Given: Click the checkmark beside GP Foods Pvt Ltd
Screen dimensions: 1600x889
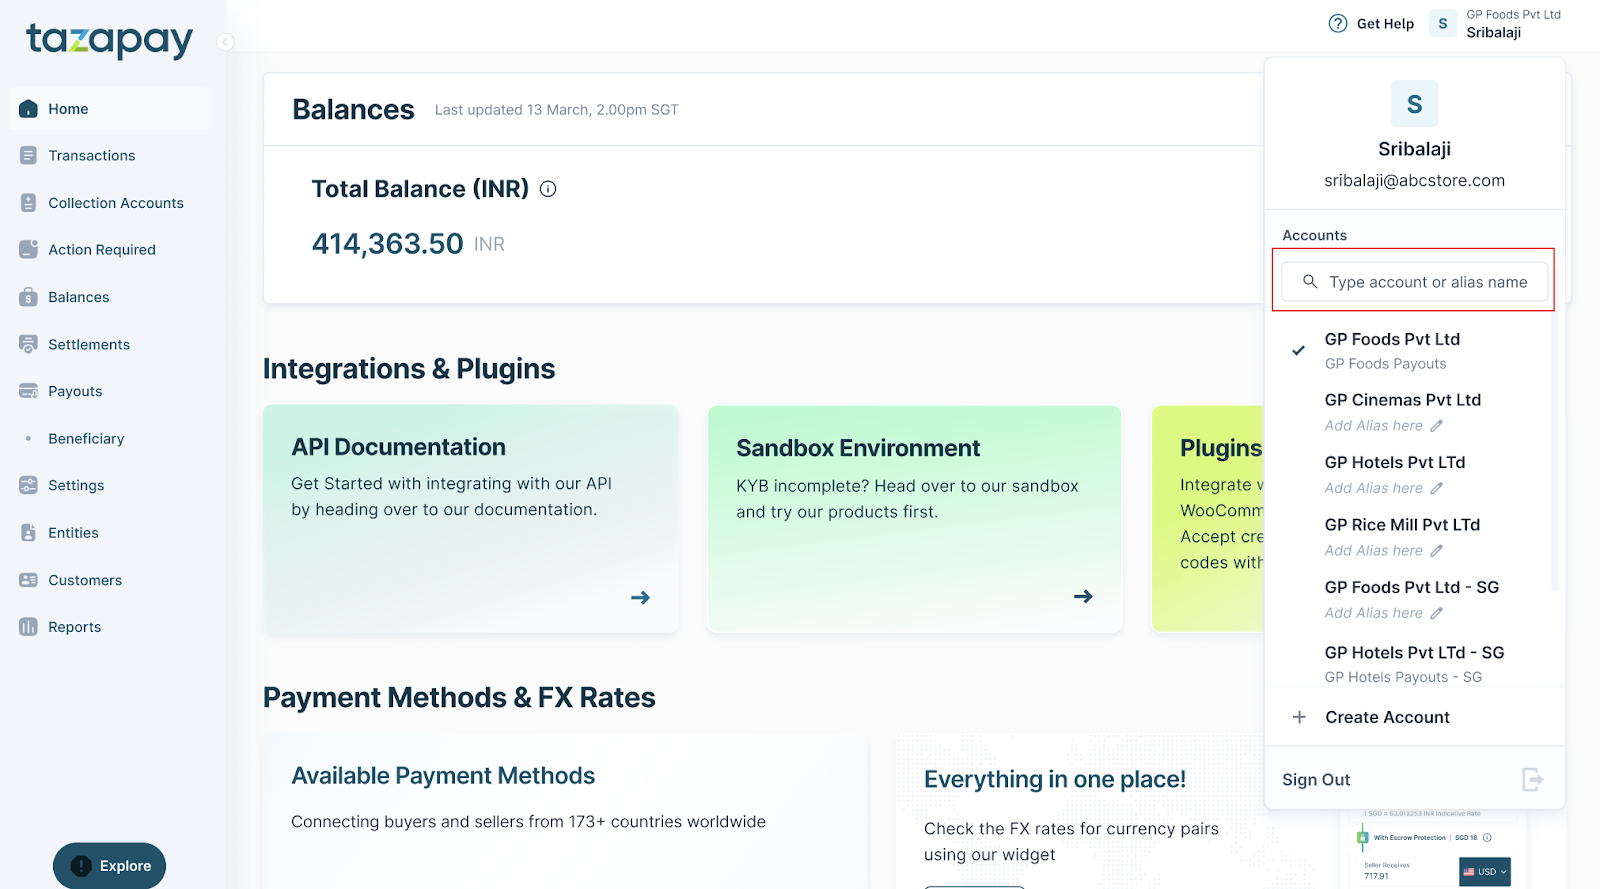Looking at the screenshot, I should [x=1298, y=350].
